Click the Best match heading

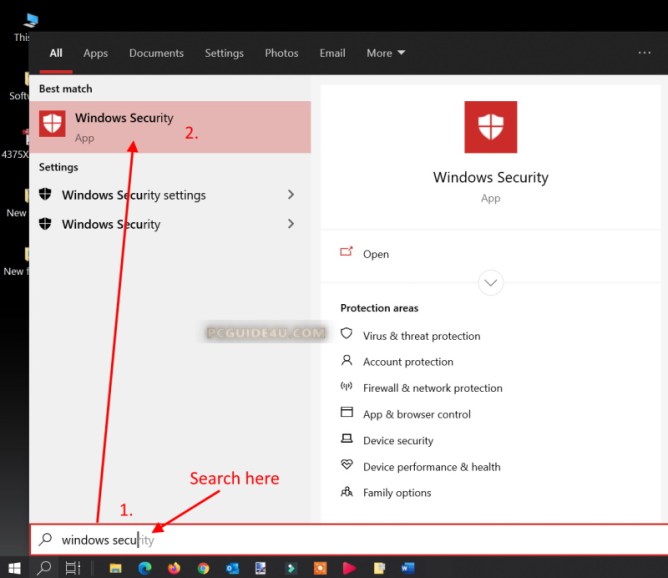tap(66, 89)
